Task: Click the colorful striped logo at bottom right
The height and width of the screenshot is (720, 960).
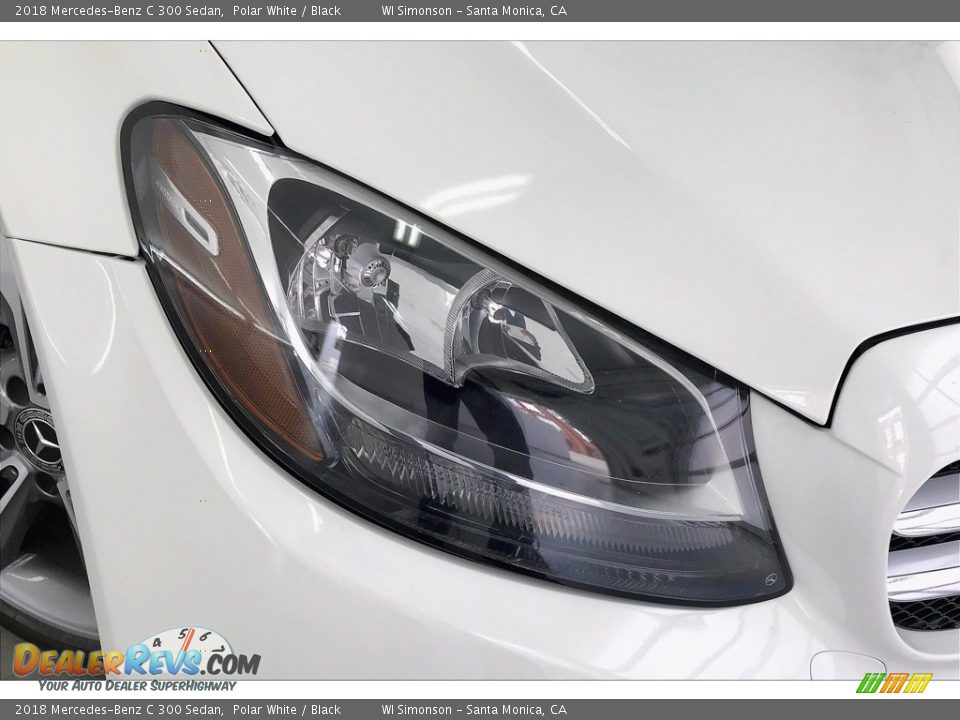Action: (x=894, y=683)
